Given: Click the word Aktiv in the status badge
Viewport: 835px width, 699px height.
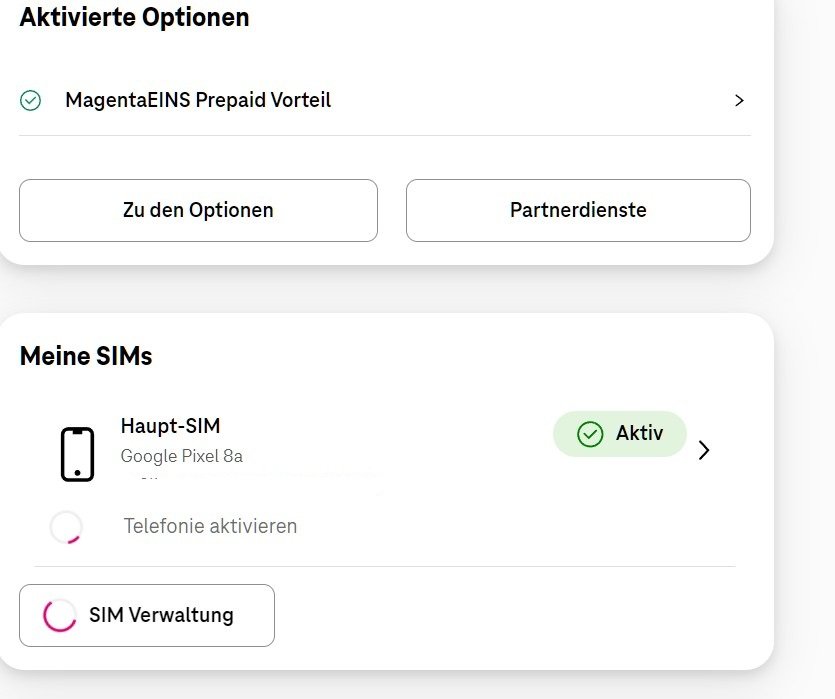Looking at the screenshot, I should point(639,433).
